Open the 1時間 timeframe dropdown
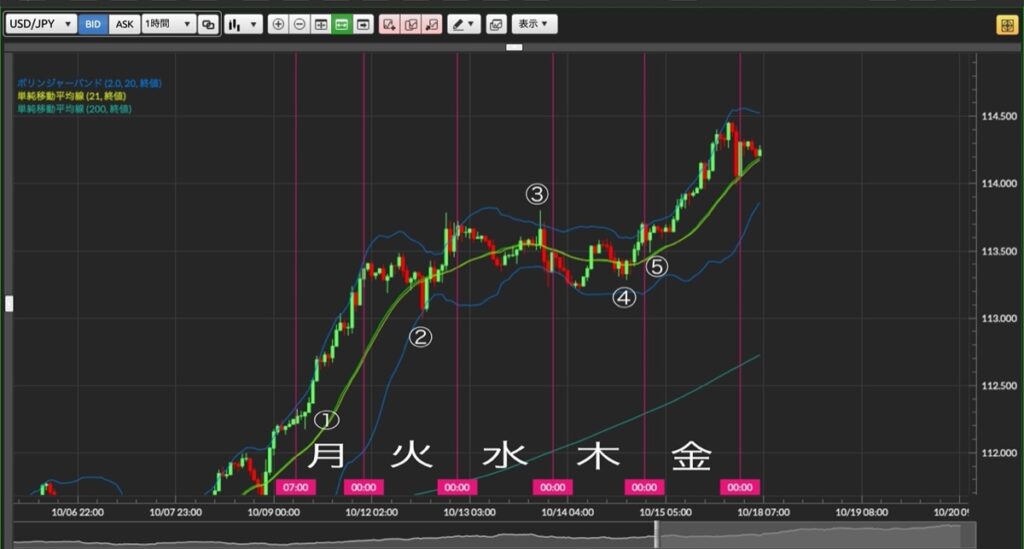Viewport: 1024px width, 549px height. point(168,24)
